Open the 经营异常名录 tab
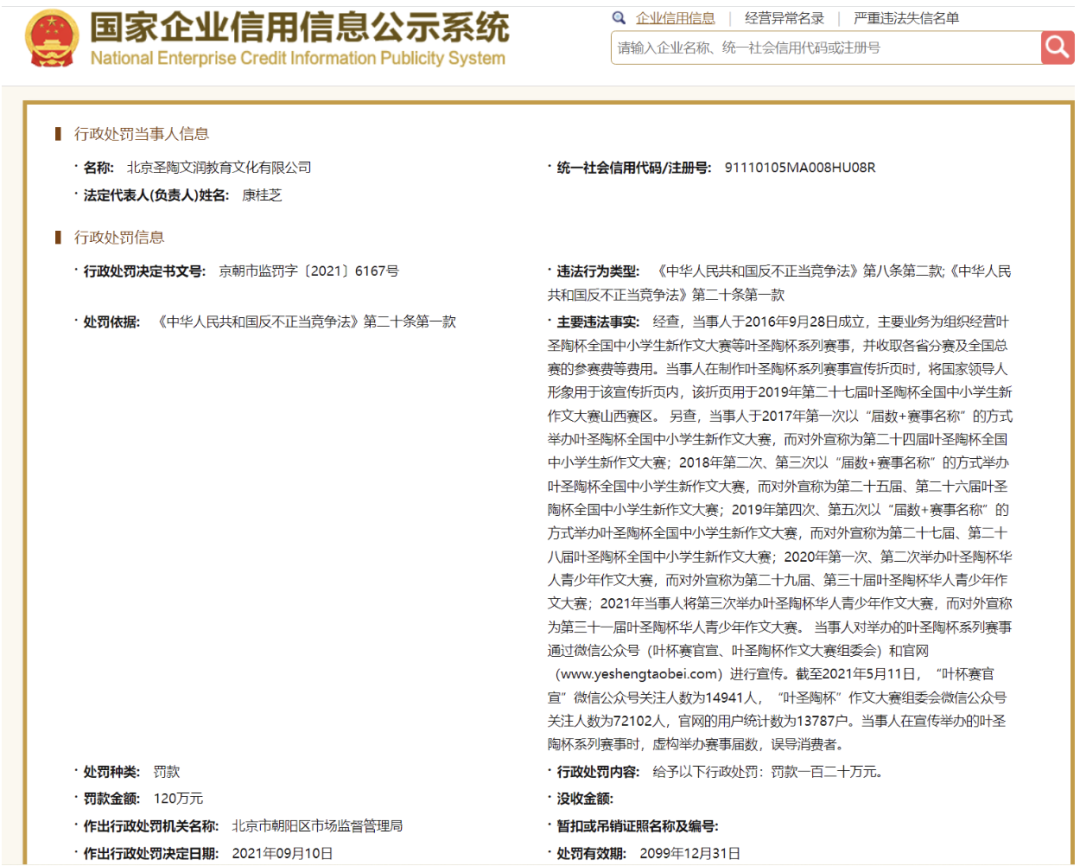The height and width of the screenshot is (866, 1080). point(784,19)
